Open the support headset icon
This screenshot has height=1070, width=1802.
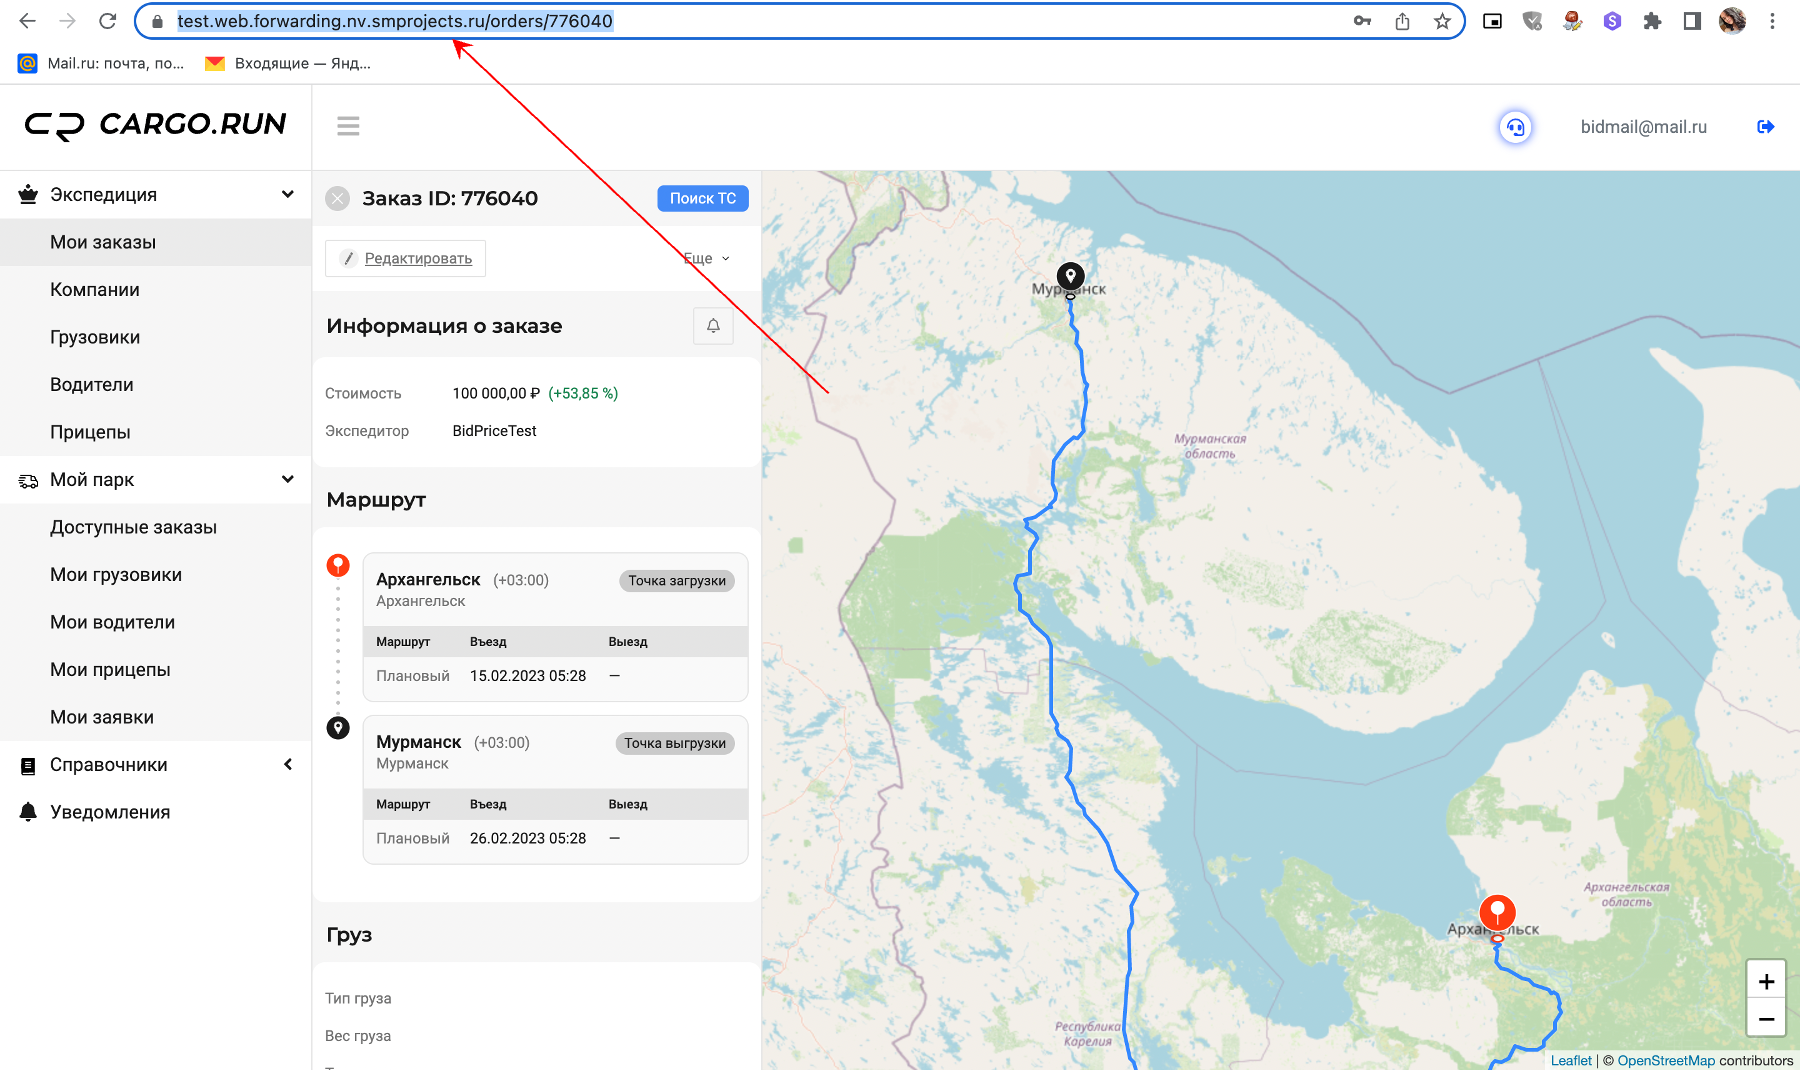pos(1516,127)
